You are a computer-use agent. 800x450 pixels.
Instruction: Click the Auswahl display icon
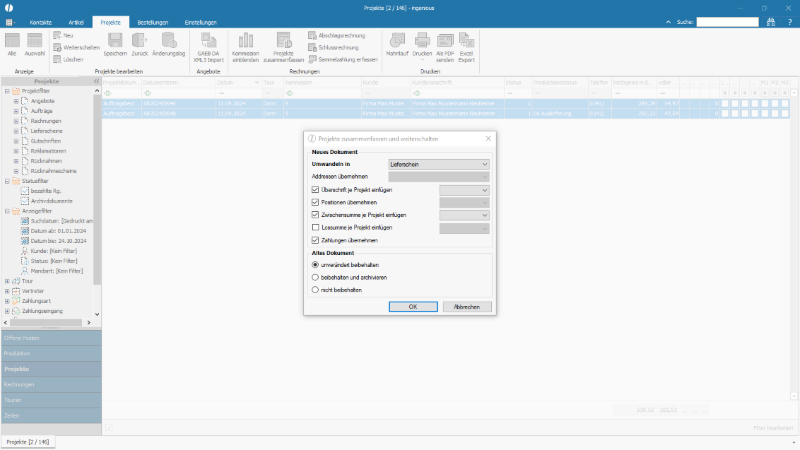coord(35,40)
